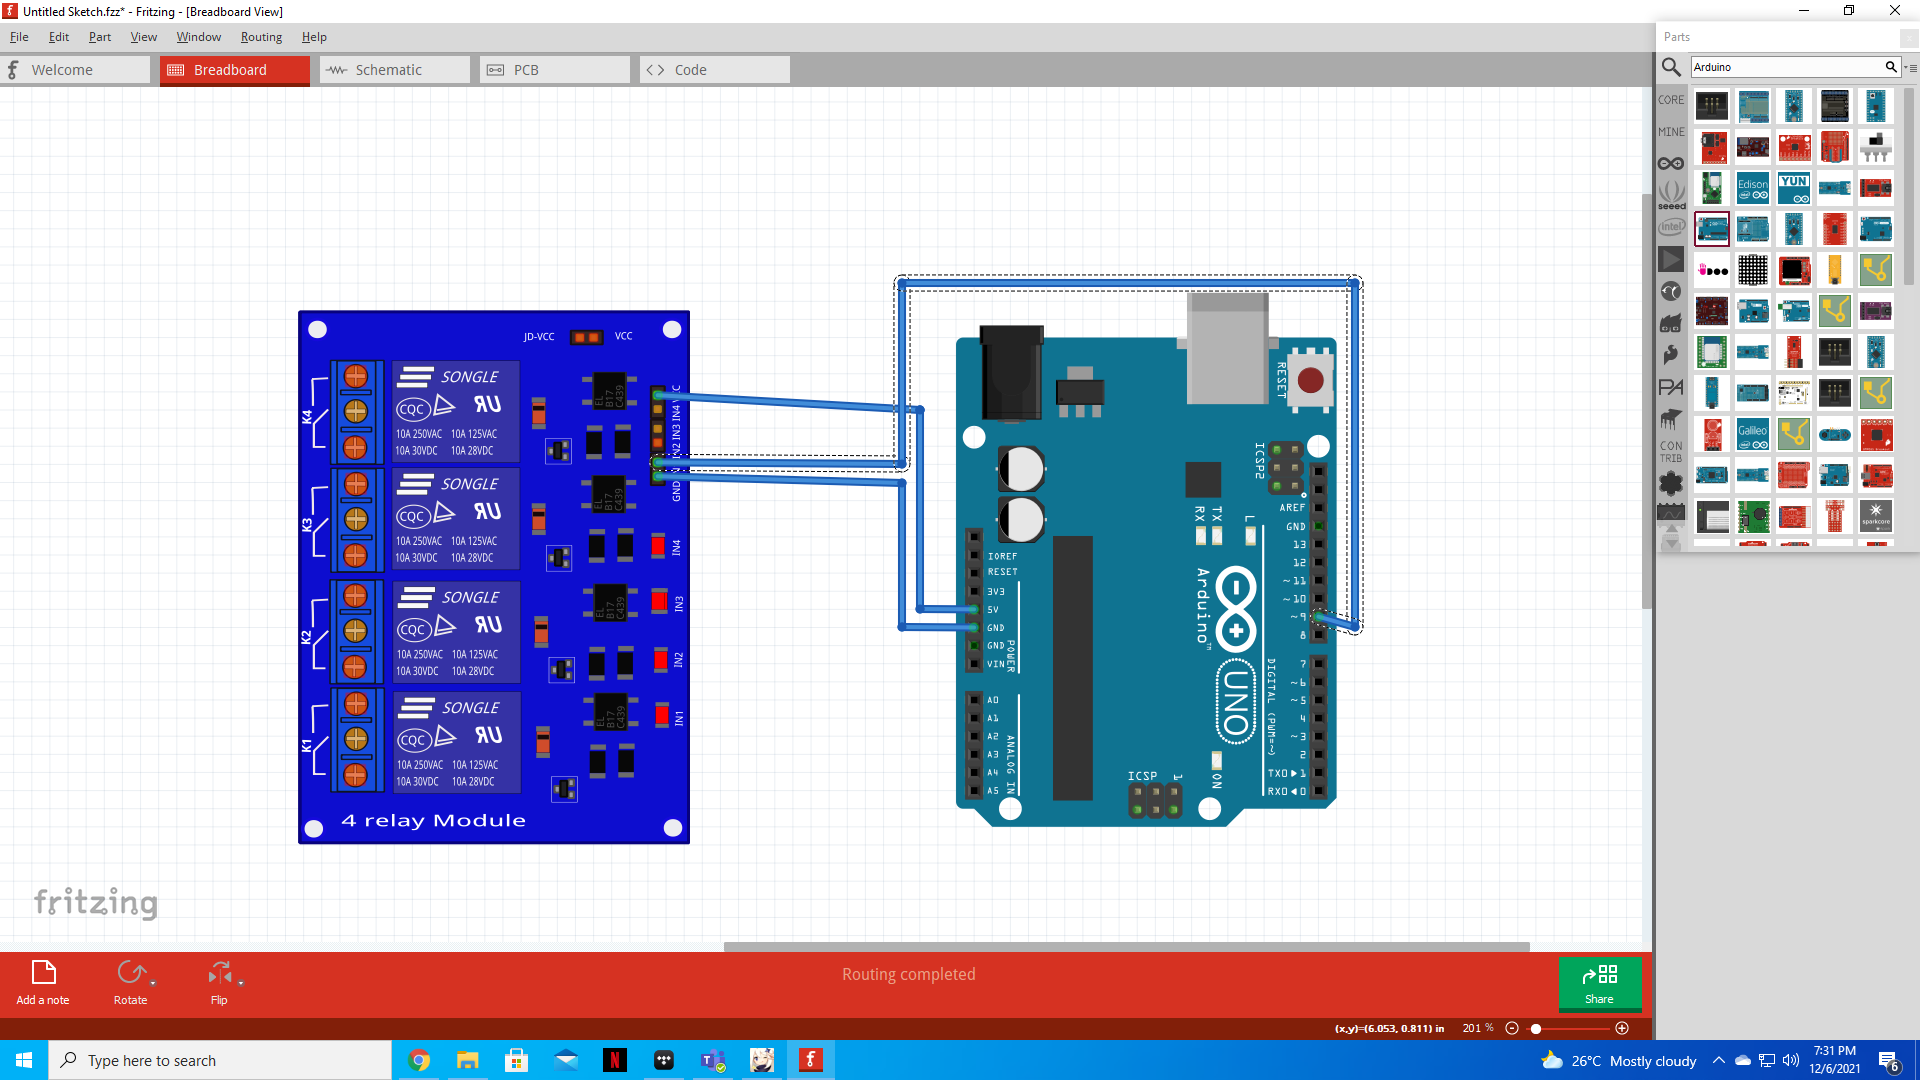Viewport: 1920px width, 1080px height.
Task: Click the Arduino parts search field
Action: pyautogui.click(x=1786, y=67)
